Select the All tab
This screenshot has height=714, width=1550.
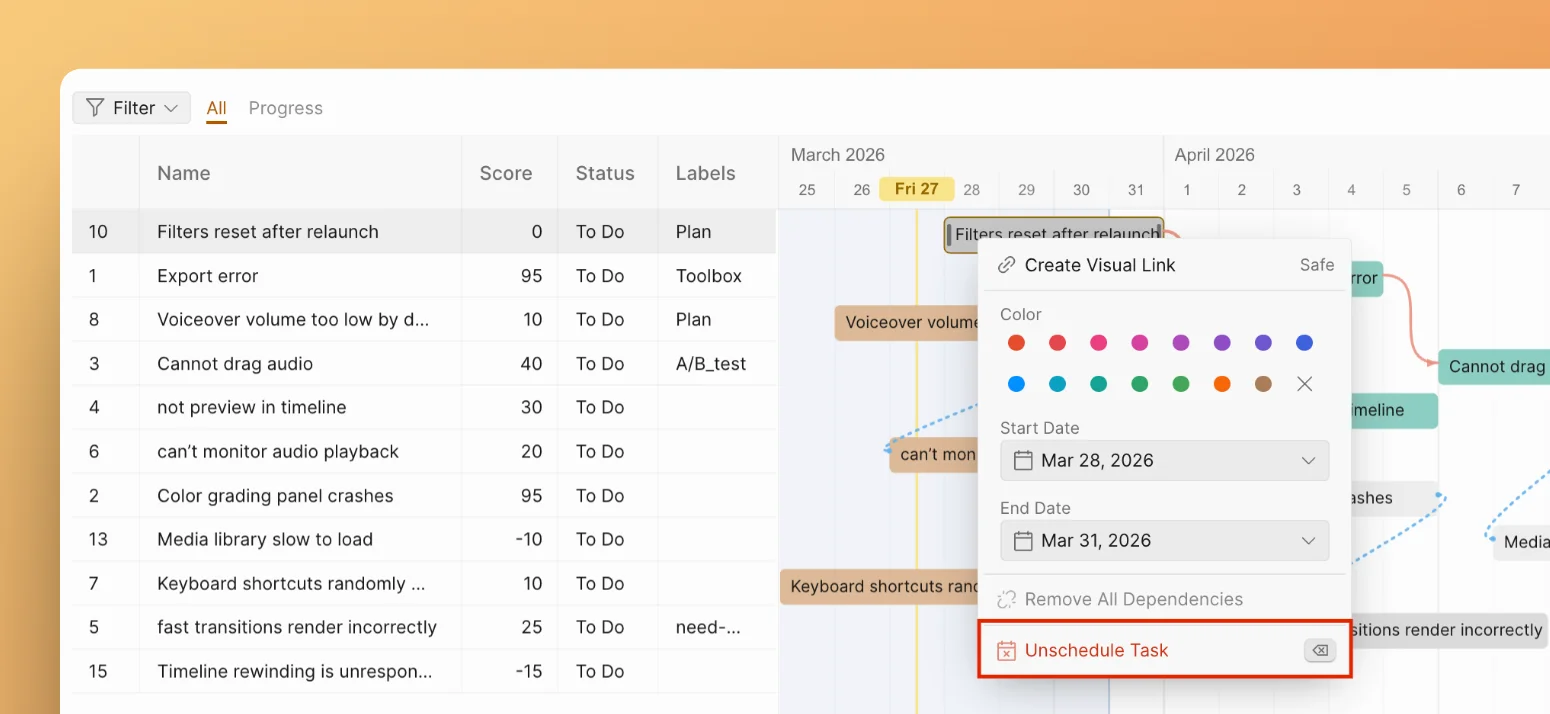tap(216, 108)
